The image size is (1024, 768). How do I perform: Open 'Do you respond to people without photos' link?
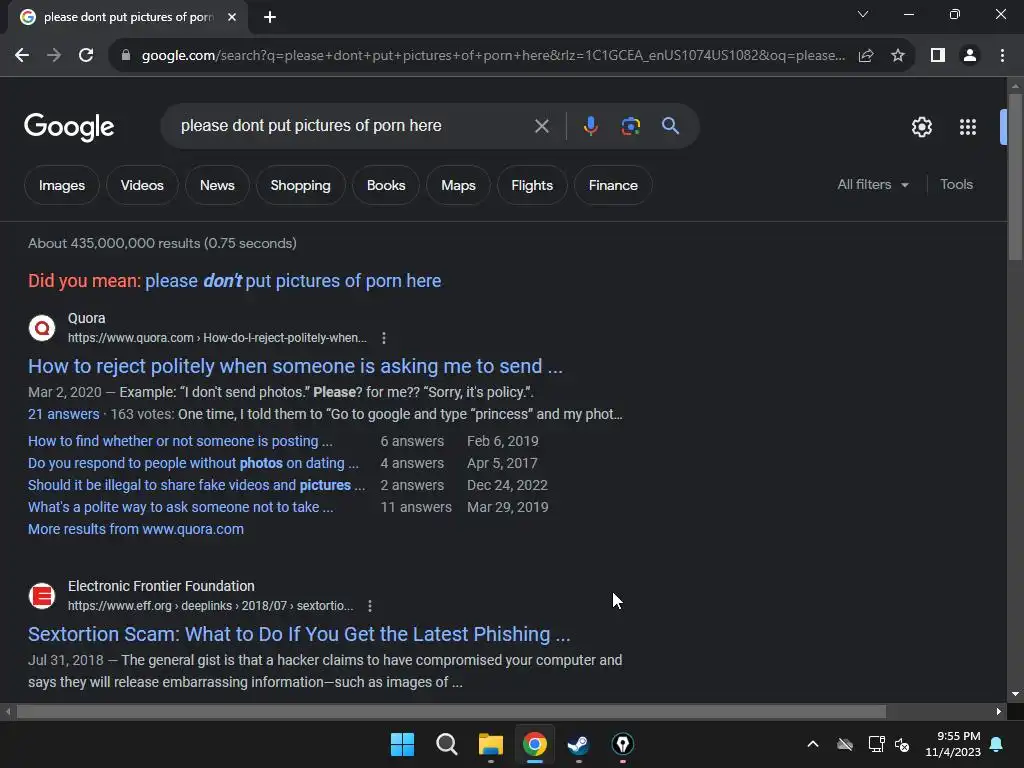click(x=193, y=463)
